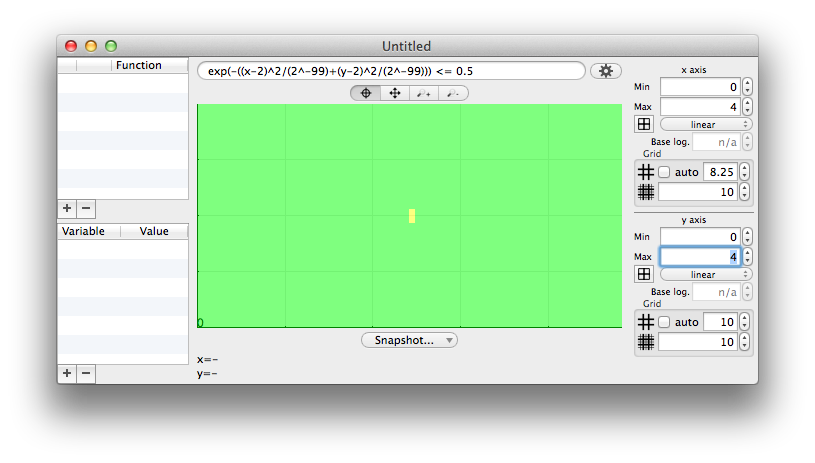Remove variable with minus button
815x463 pixels.
86,373
